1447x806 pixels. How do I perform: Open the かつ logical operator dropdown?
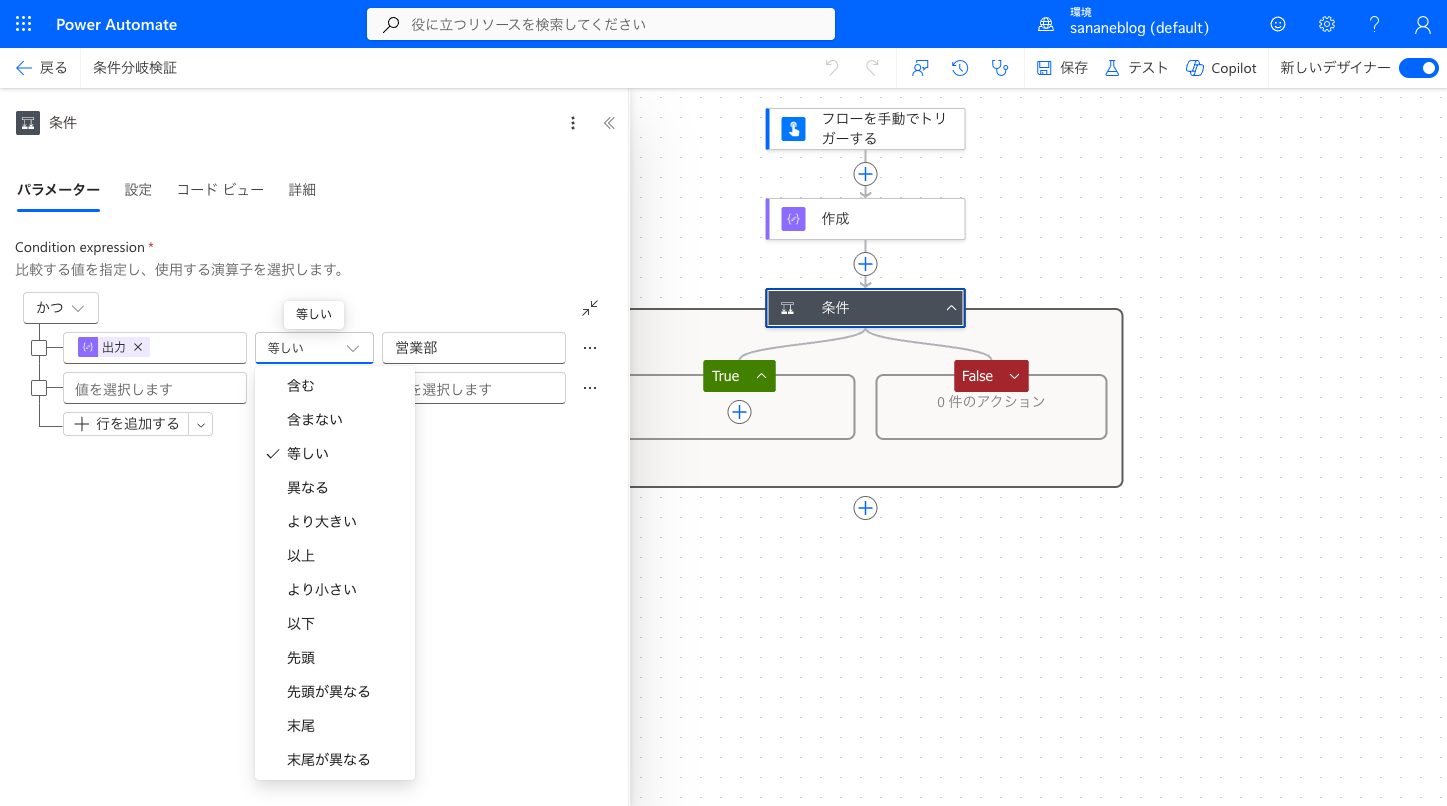[x=61, y=308]
